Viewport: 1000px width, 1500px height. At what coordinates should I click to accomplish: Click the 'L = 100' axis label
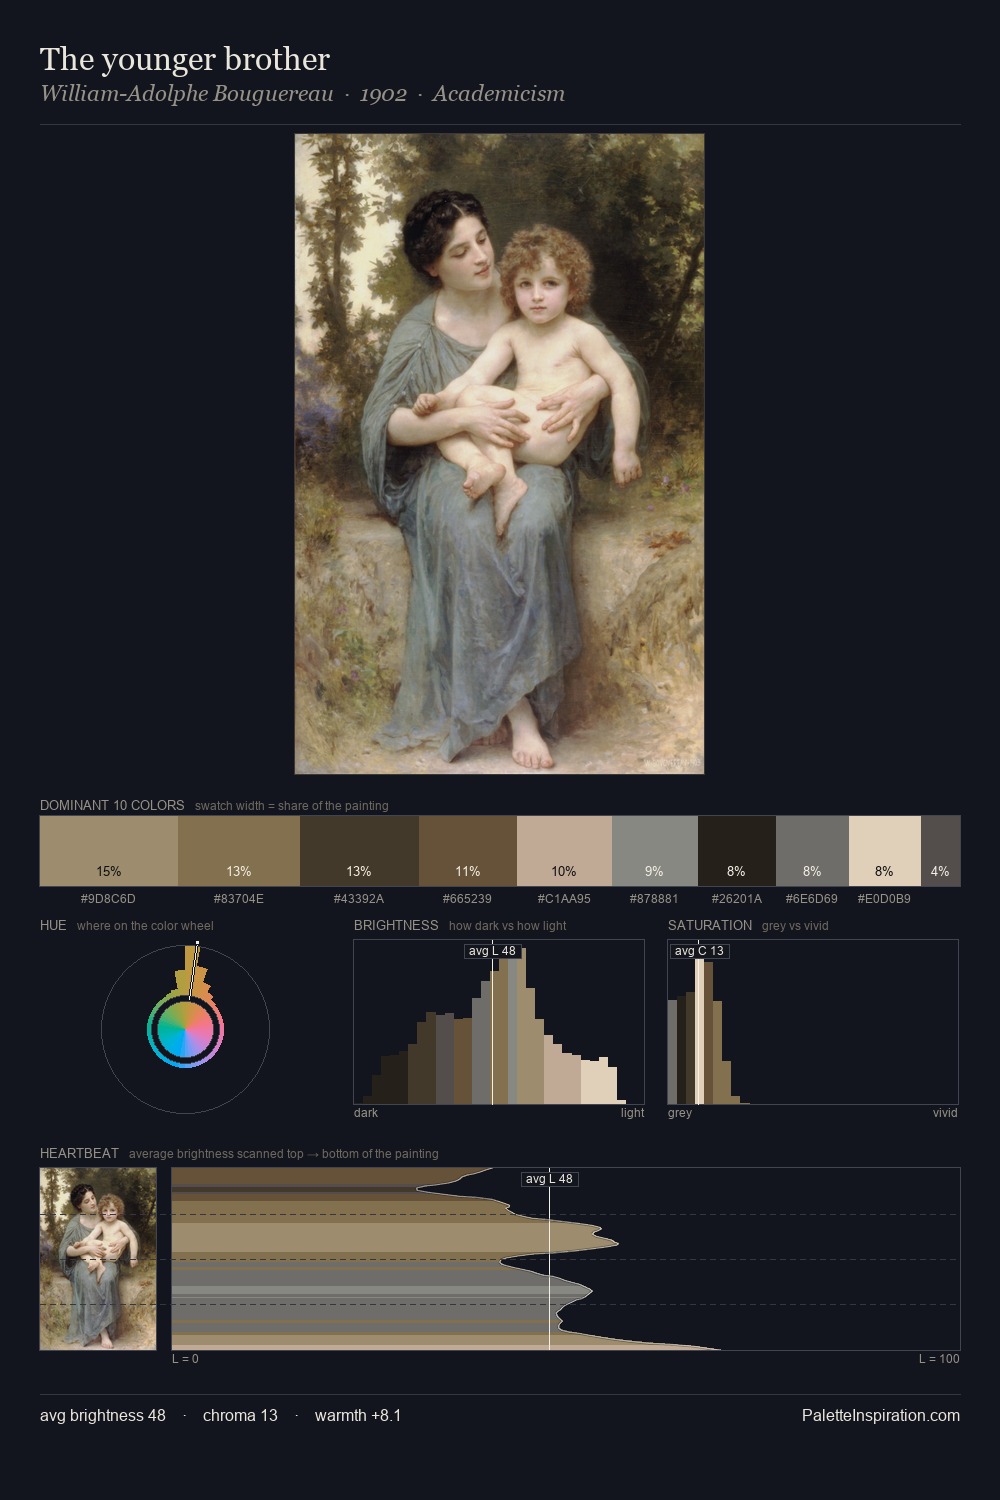point(939,1358)
